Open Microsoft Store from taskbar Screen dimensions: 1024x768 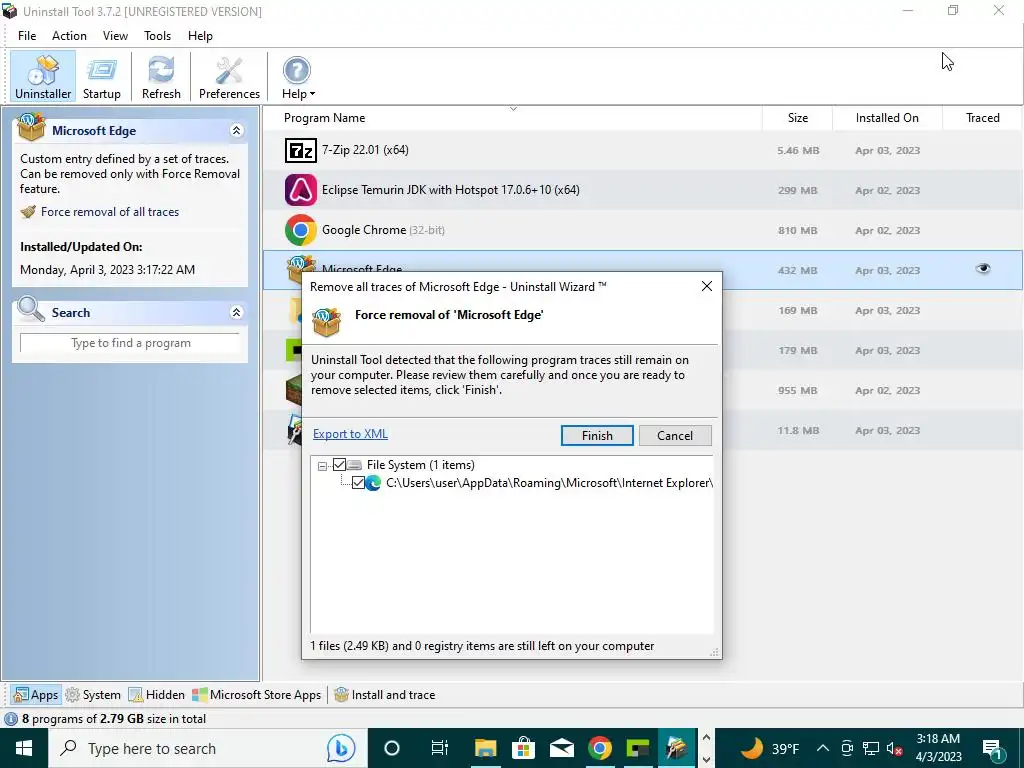(x=523, y=748)
